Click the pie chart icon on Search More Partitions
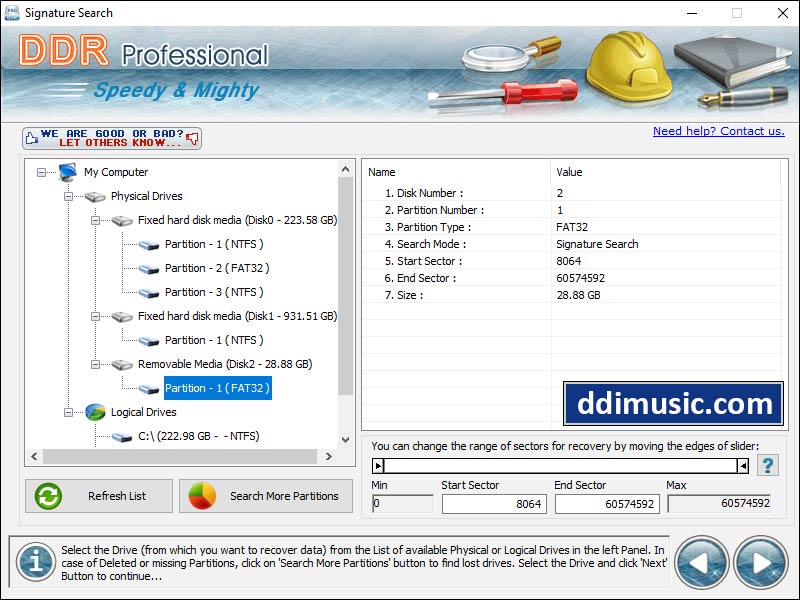The height and width of the screenshot is (600, 800). pyautogui.click(x=204, y=496)
